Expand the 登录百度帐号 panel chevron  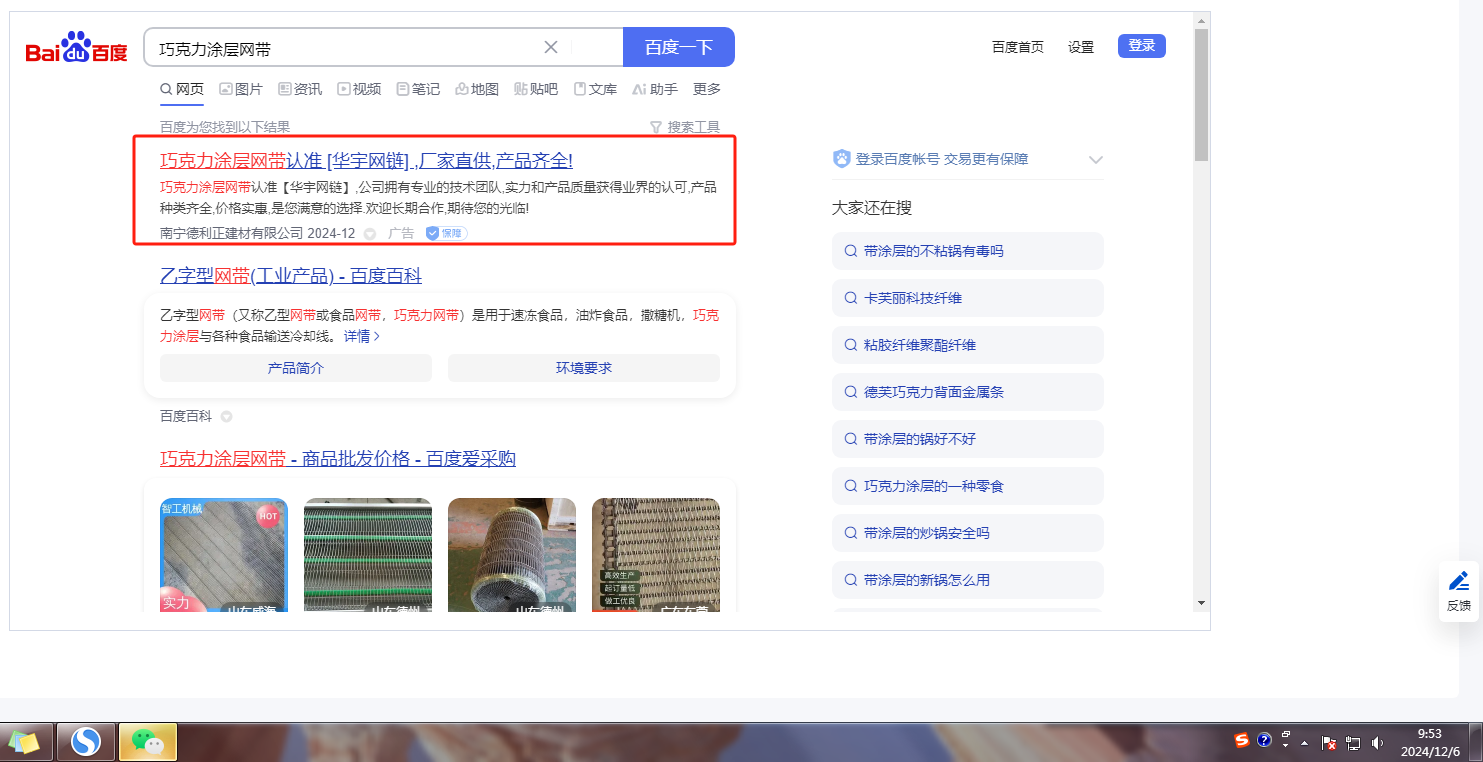tap(1096, 160)
